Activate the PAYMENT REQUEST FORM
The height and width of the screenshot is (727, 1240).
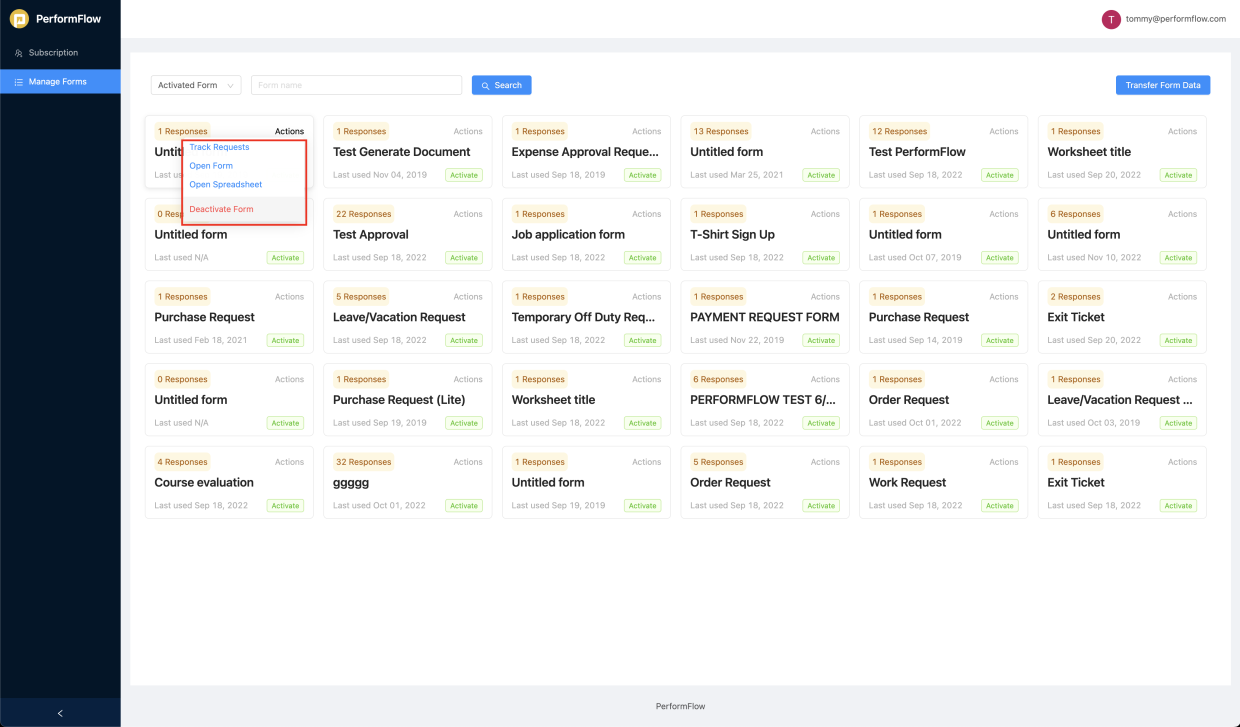(821, 340)
